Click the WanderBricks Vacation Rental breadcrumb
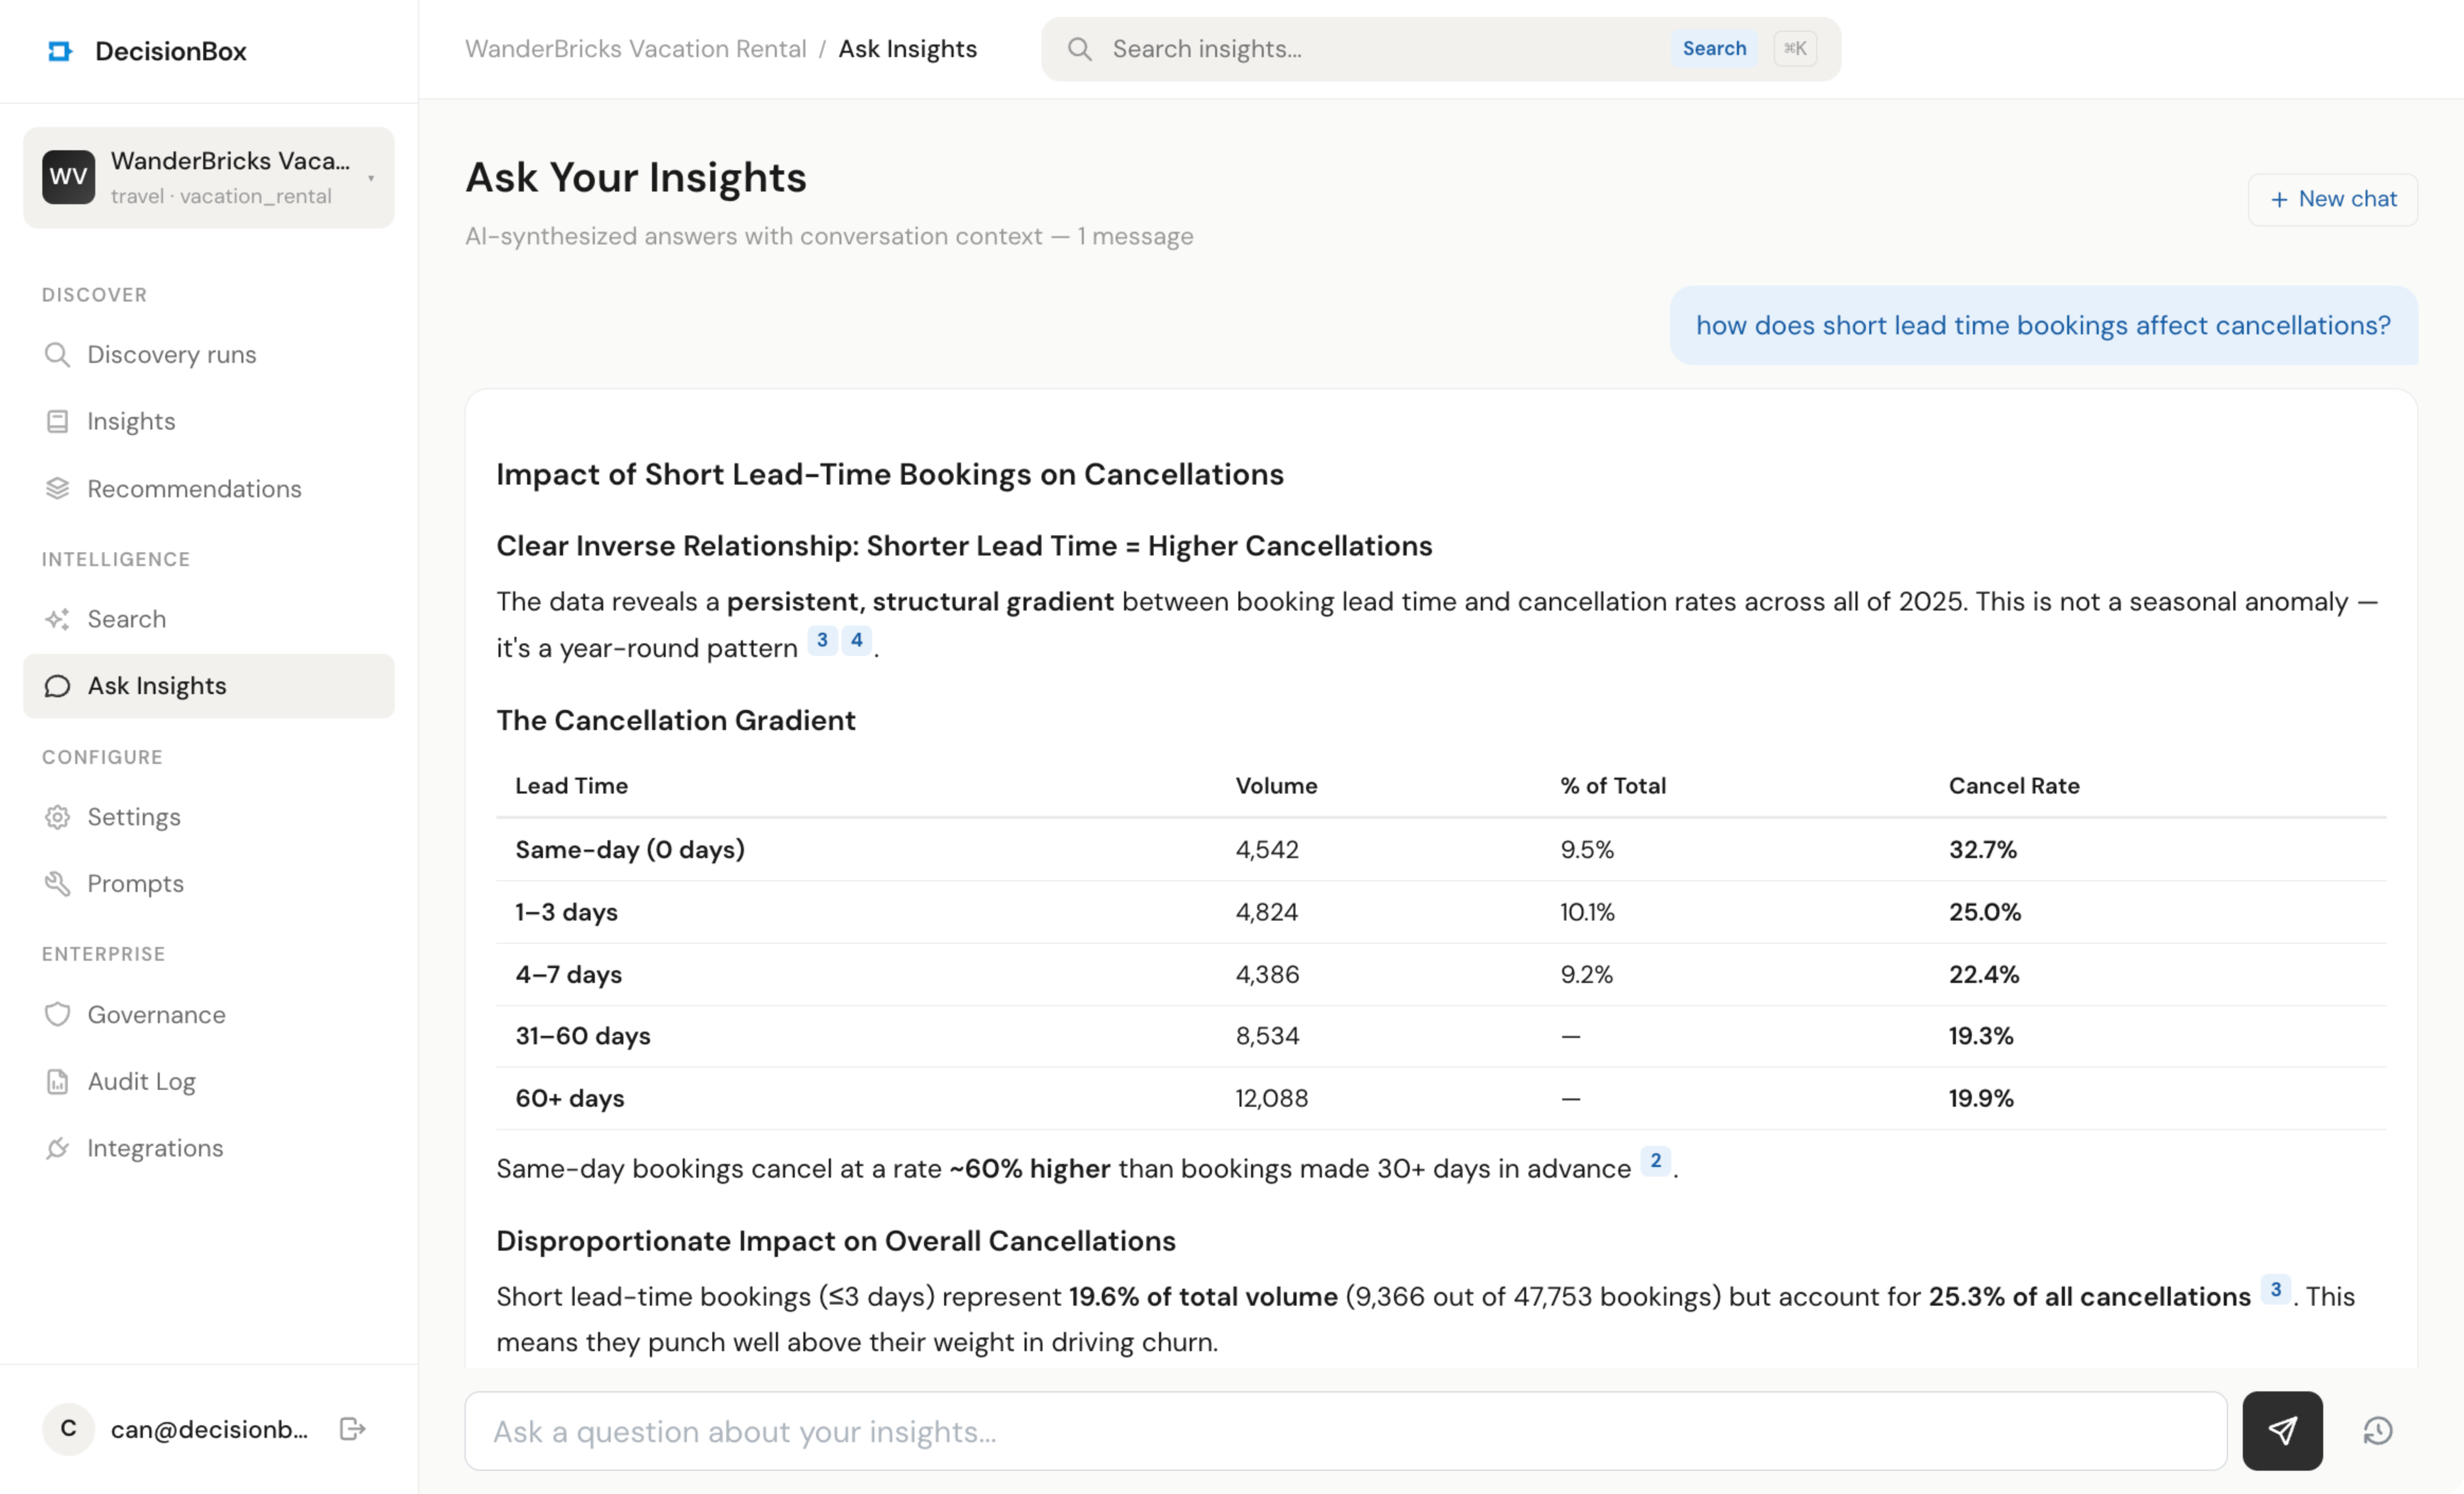Viewport: 2464px width, 1494px height. (635, 49)
